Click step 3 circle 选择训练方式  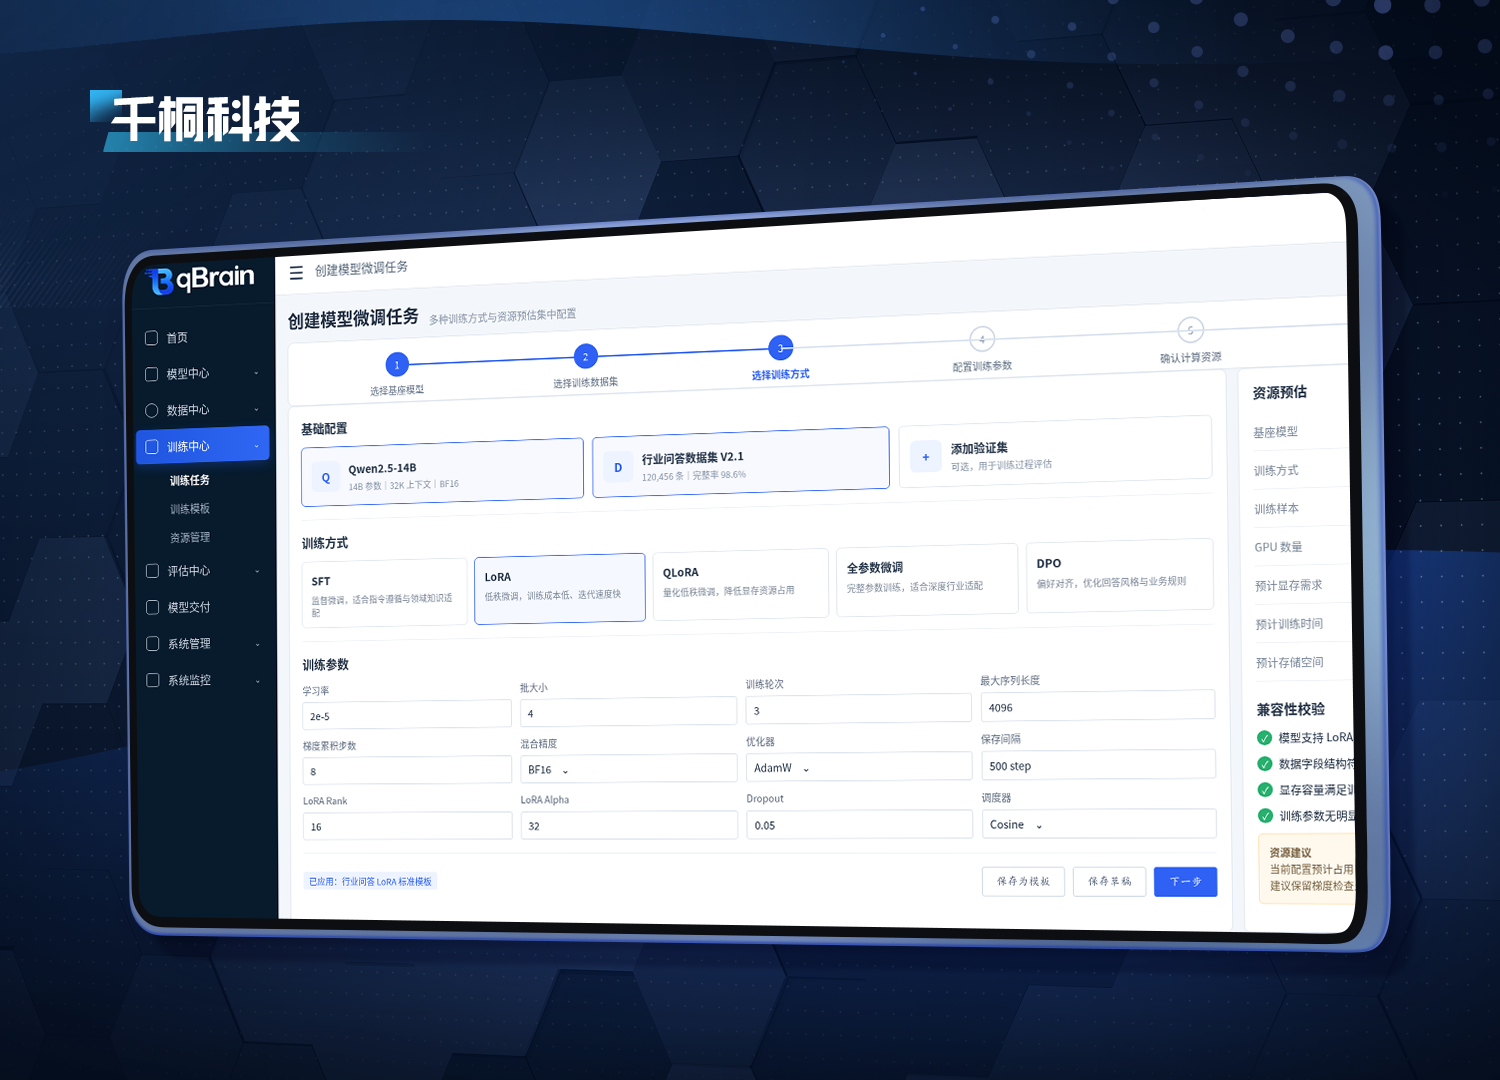coord(781,348)
